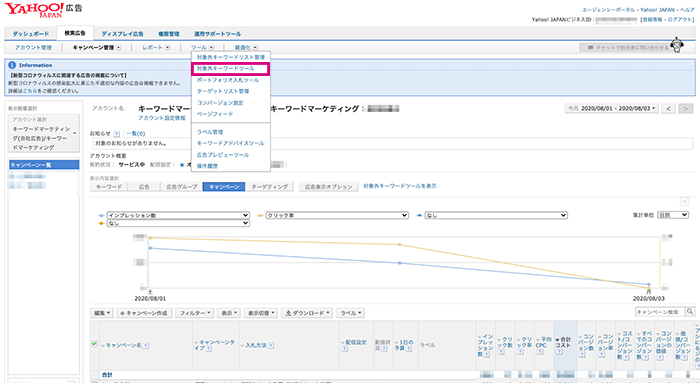Open the クリック率 graph metric dropdown
This screenshot has height=384, width=700.
tap(337, 215)
